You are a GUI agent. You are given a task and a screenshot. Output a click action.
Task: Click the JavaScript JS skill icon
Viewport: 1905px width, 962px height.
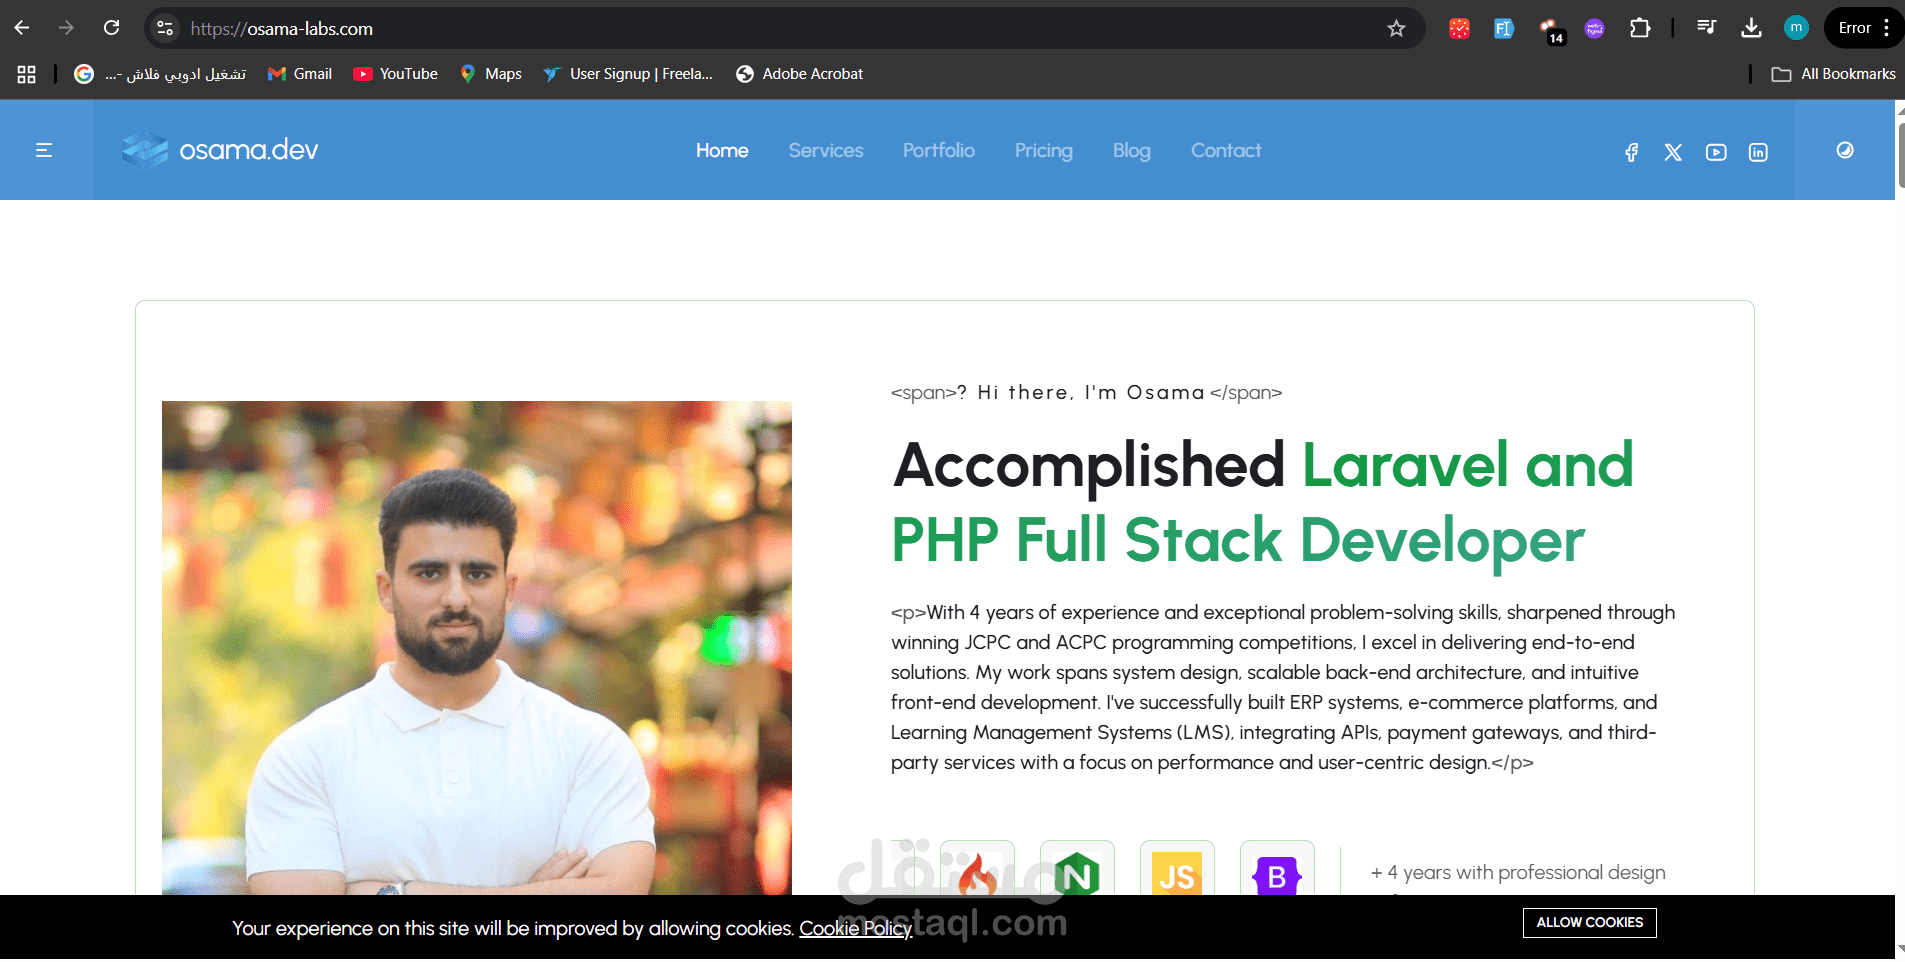1177,868
